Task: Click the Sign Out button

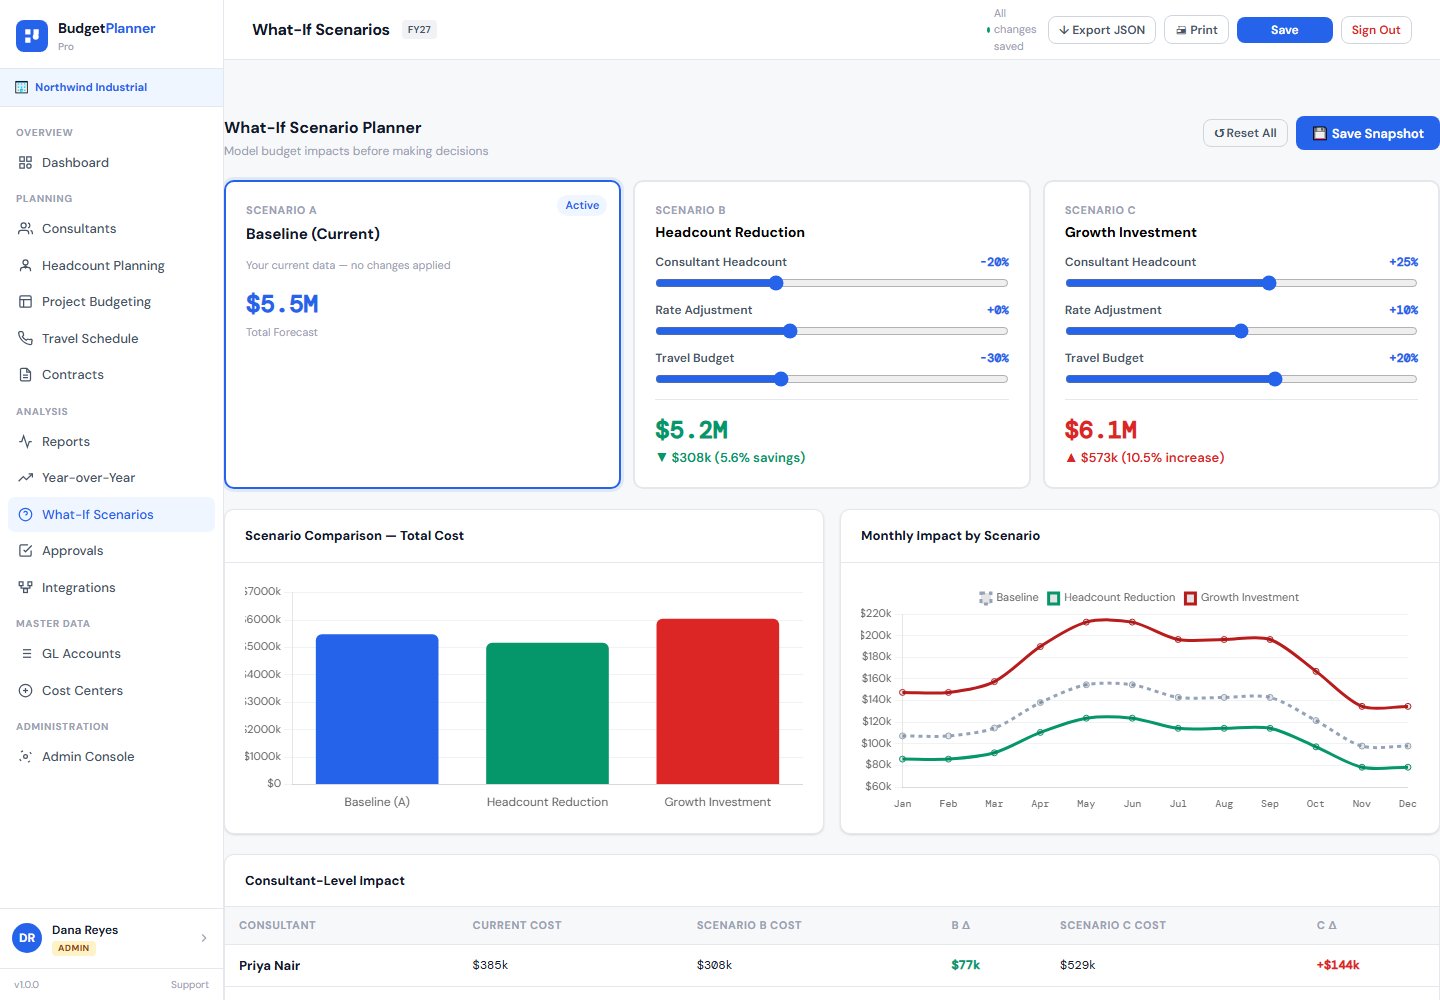Action: (1376, 30)
